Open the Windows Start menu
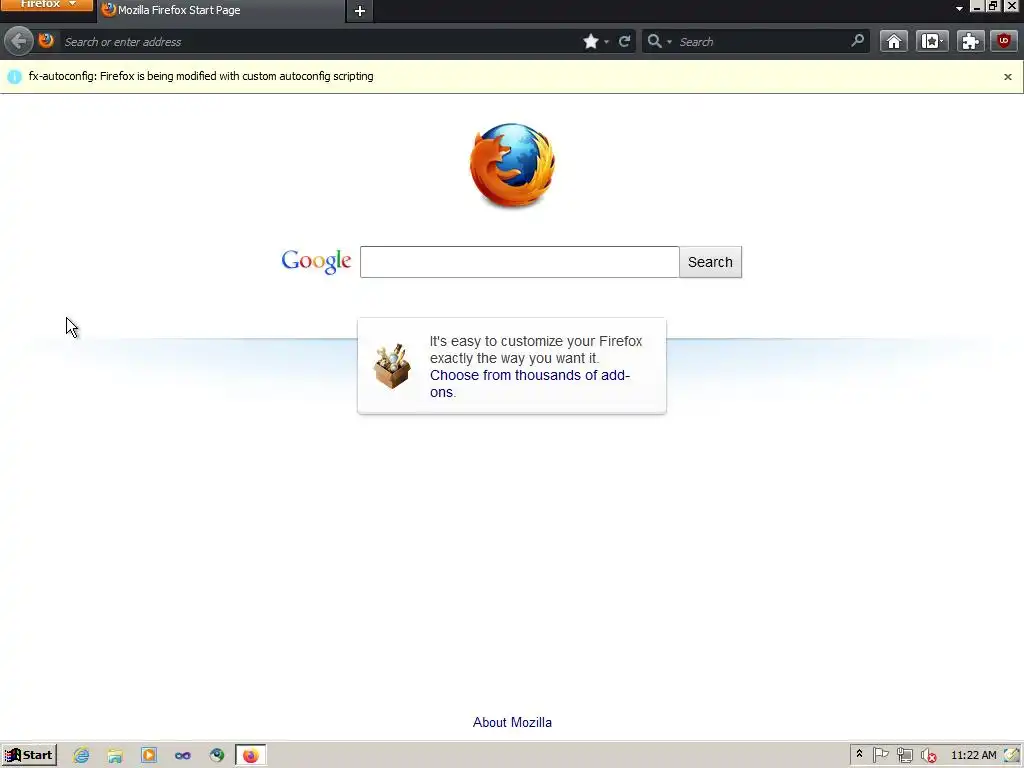Screen dimensions: 1024x768 (29, 755)
